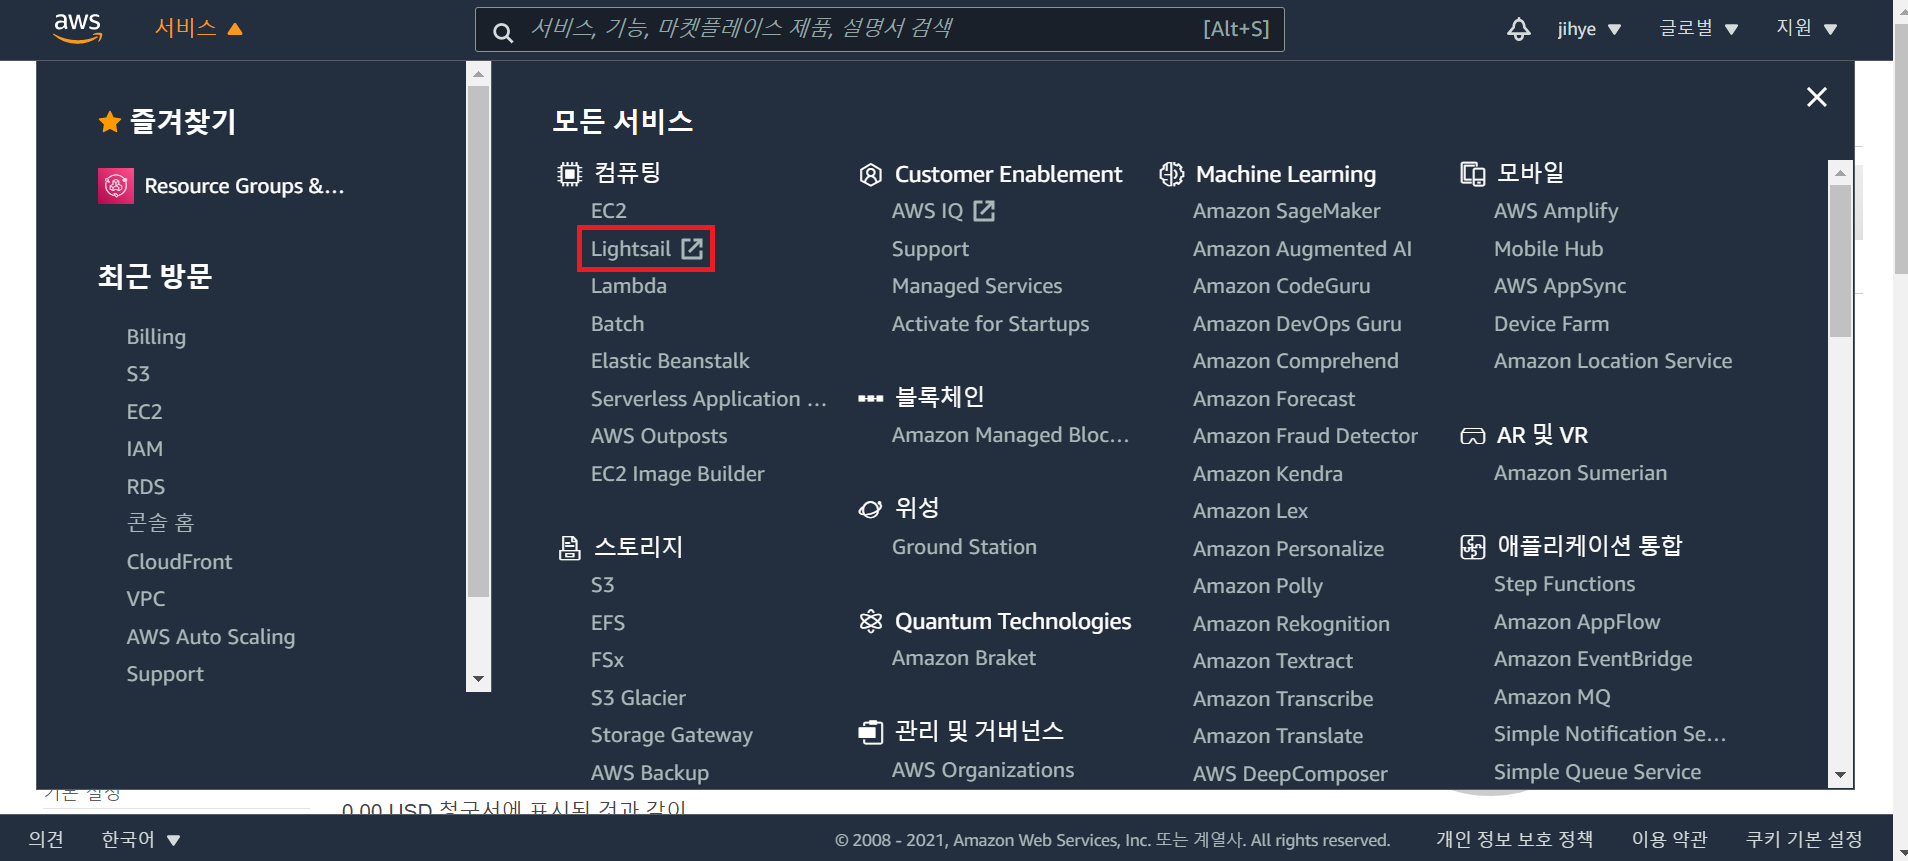Image resolution: width=1908 pixels, height=861 pixels.
Task: Open Billing from recent visits
Action: click(x=156, y=337)
